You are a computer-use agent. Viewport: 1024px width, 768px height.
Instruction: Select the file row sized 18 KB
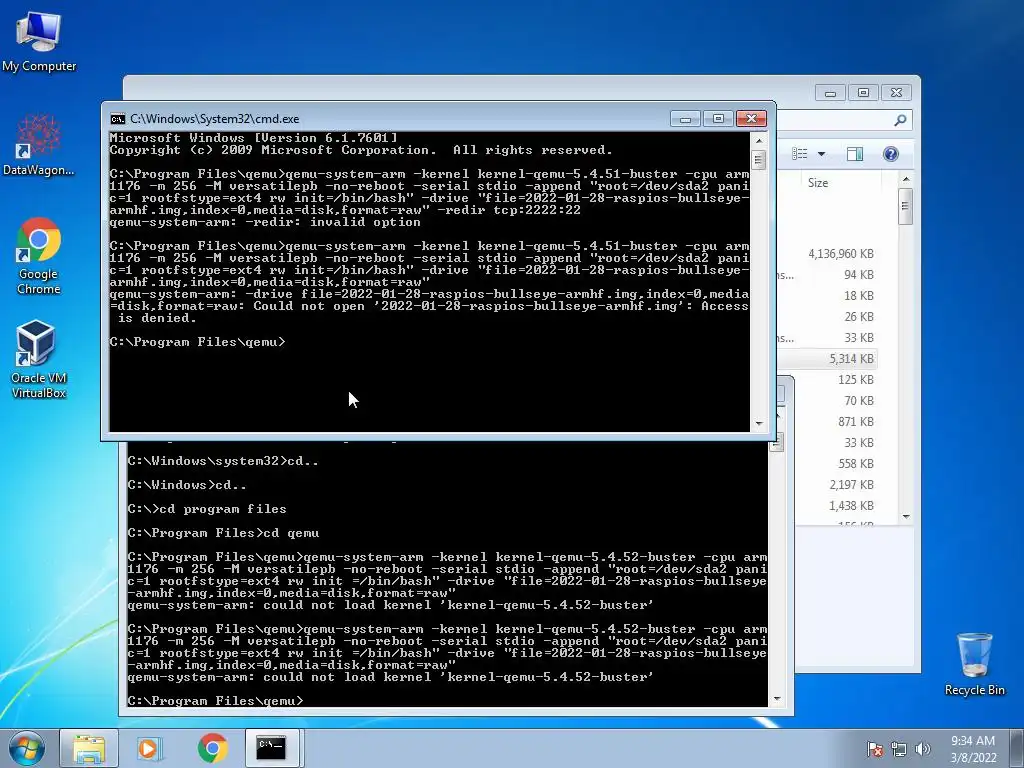point(828,295)
